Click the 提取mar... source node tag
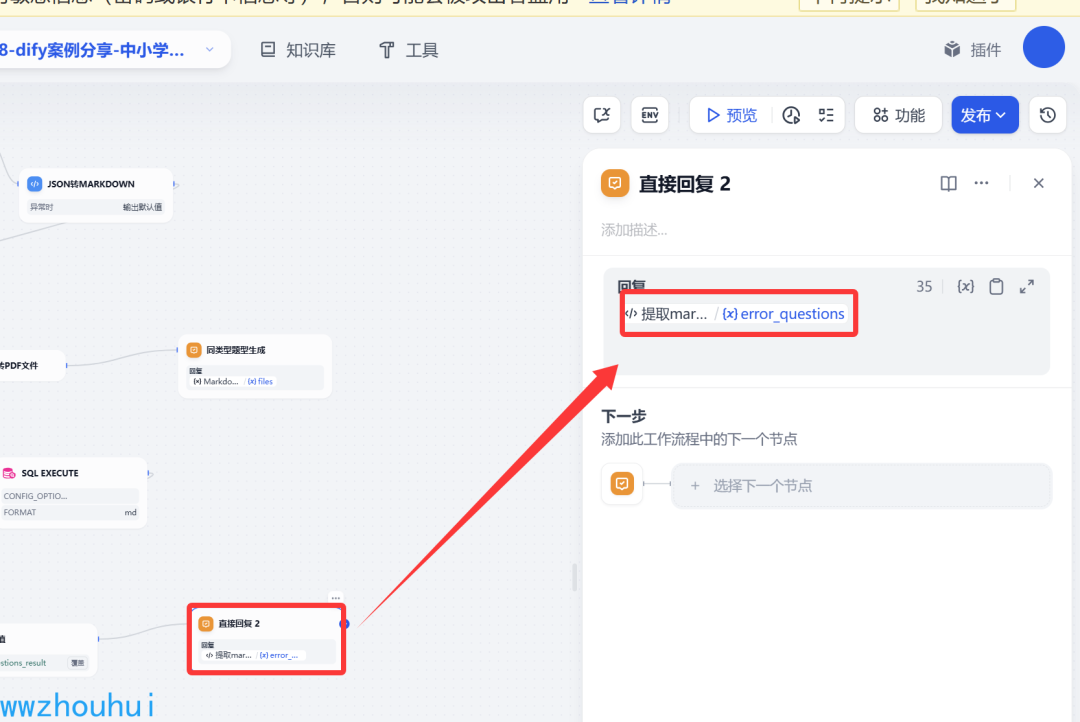The height and width of the screenshot is (722, 1080). (x=667, y=314)
